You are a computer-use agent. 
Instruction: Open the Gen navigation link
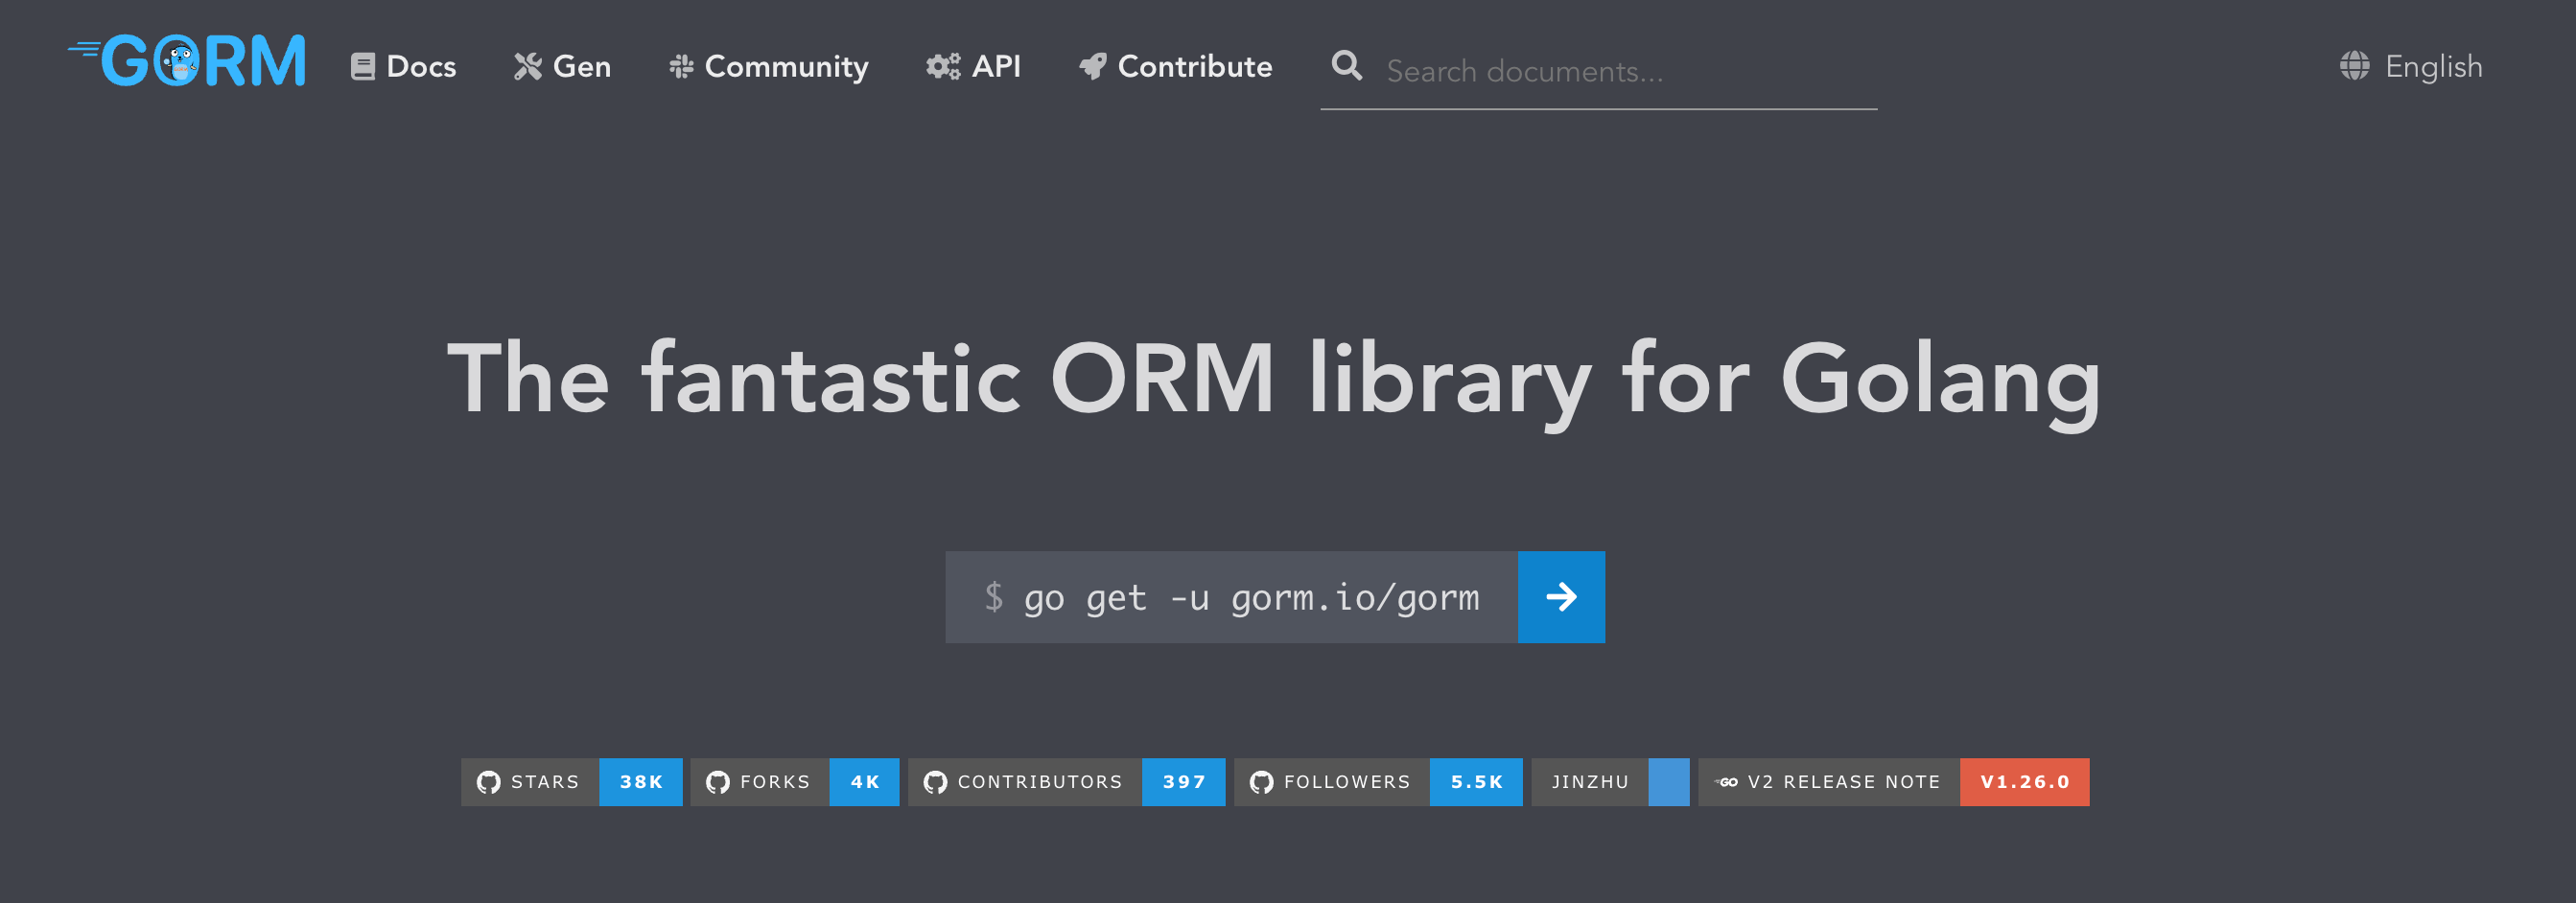[581, 67]
